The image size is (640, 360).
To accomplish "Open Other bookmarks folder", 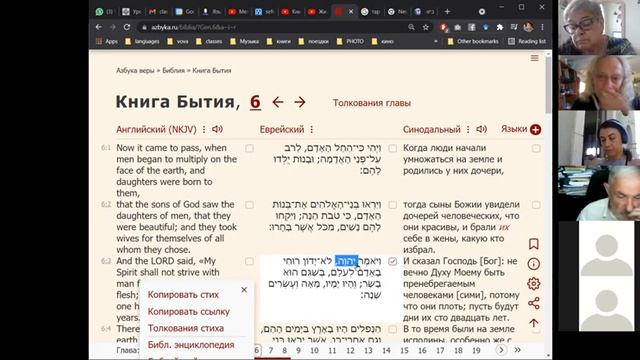I will coord(473,41).
